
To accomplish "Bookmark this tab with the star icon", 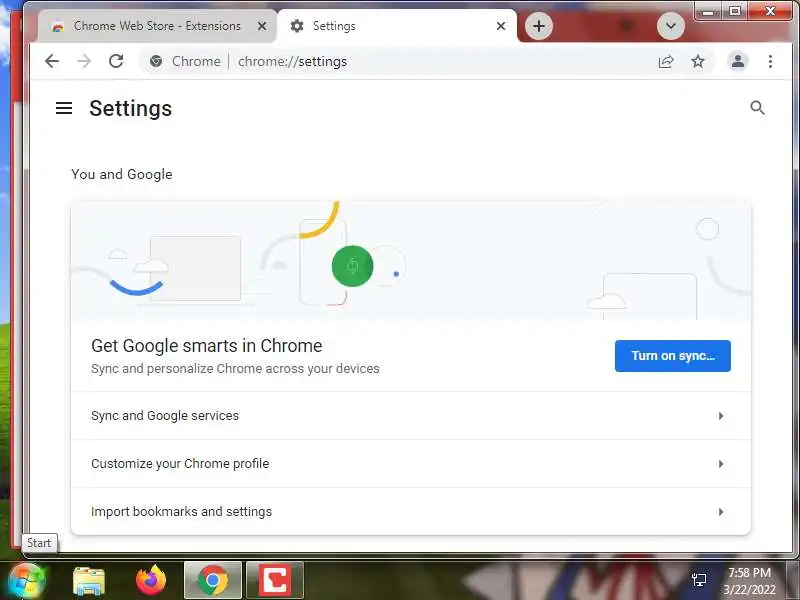I will point(697,62).
